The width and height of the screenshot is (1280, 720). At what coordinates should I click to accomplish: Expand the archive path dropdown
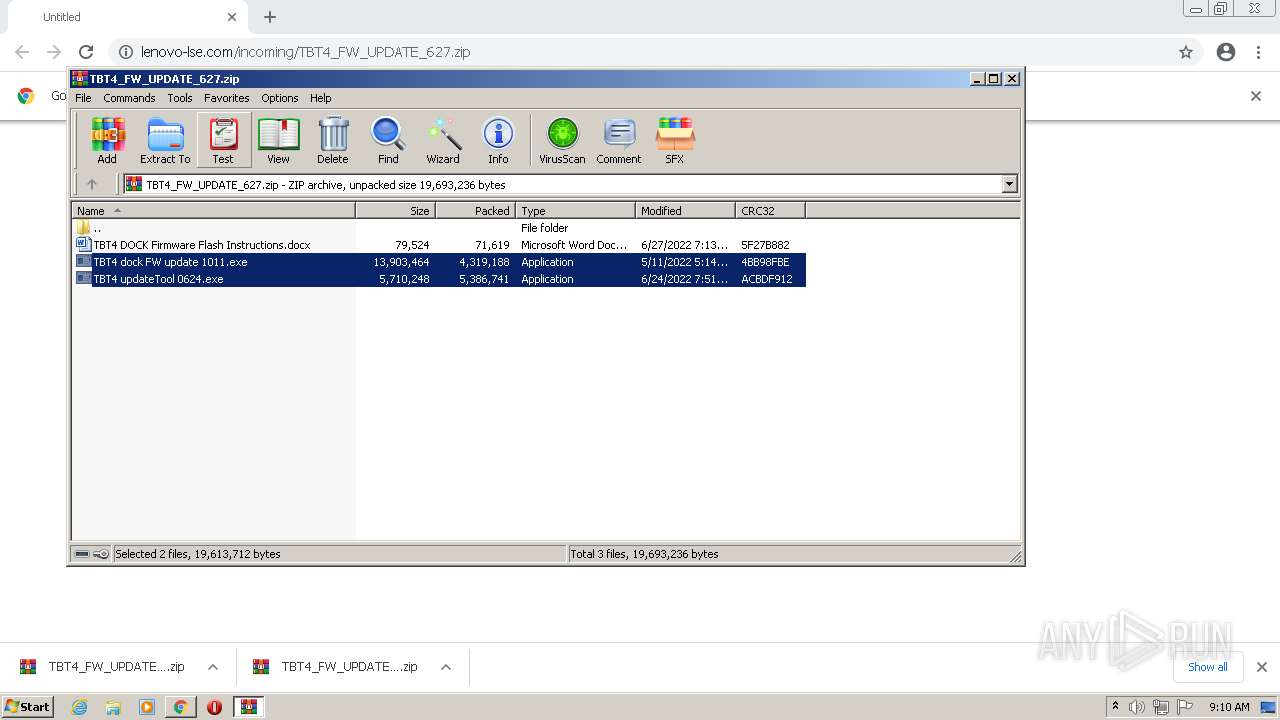[1009, 184]
